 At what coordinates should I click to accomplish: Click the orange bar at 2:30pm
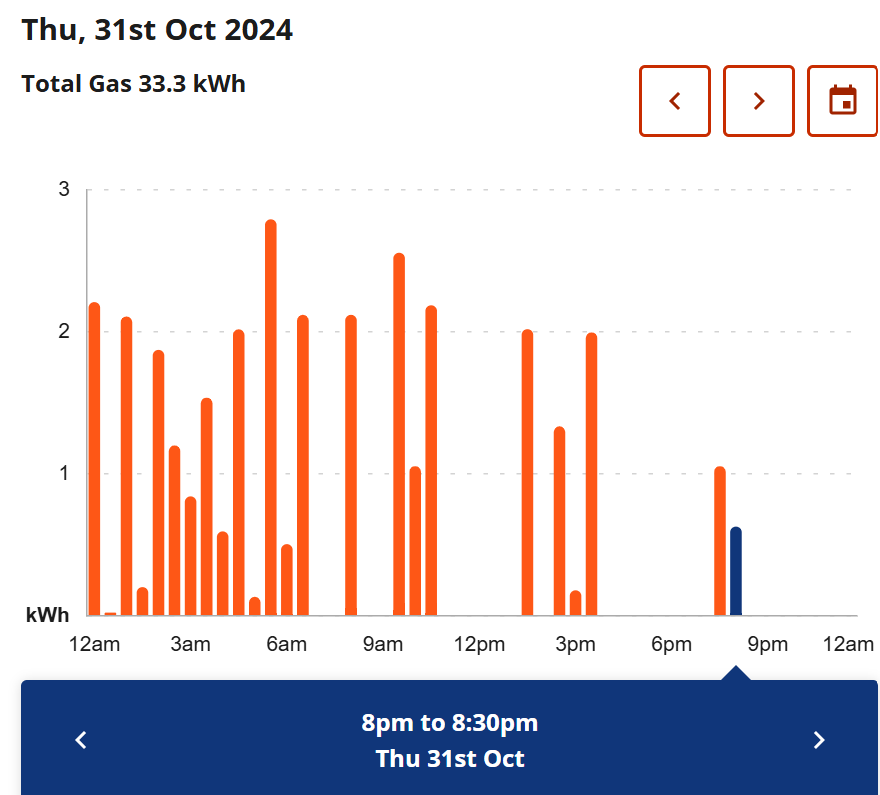pos(559,521)
